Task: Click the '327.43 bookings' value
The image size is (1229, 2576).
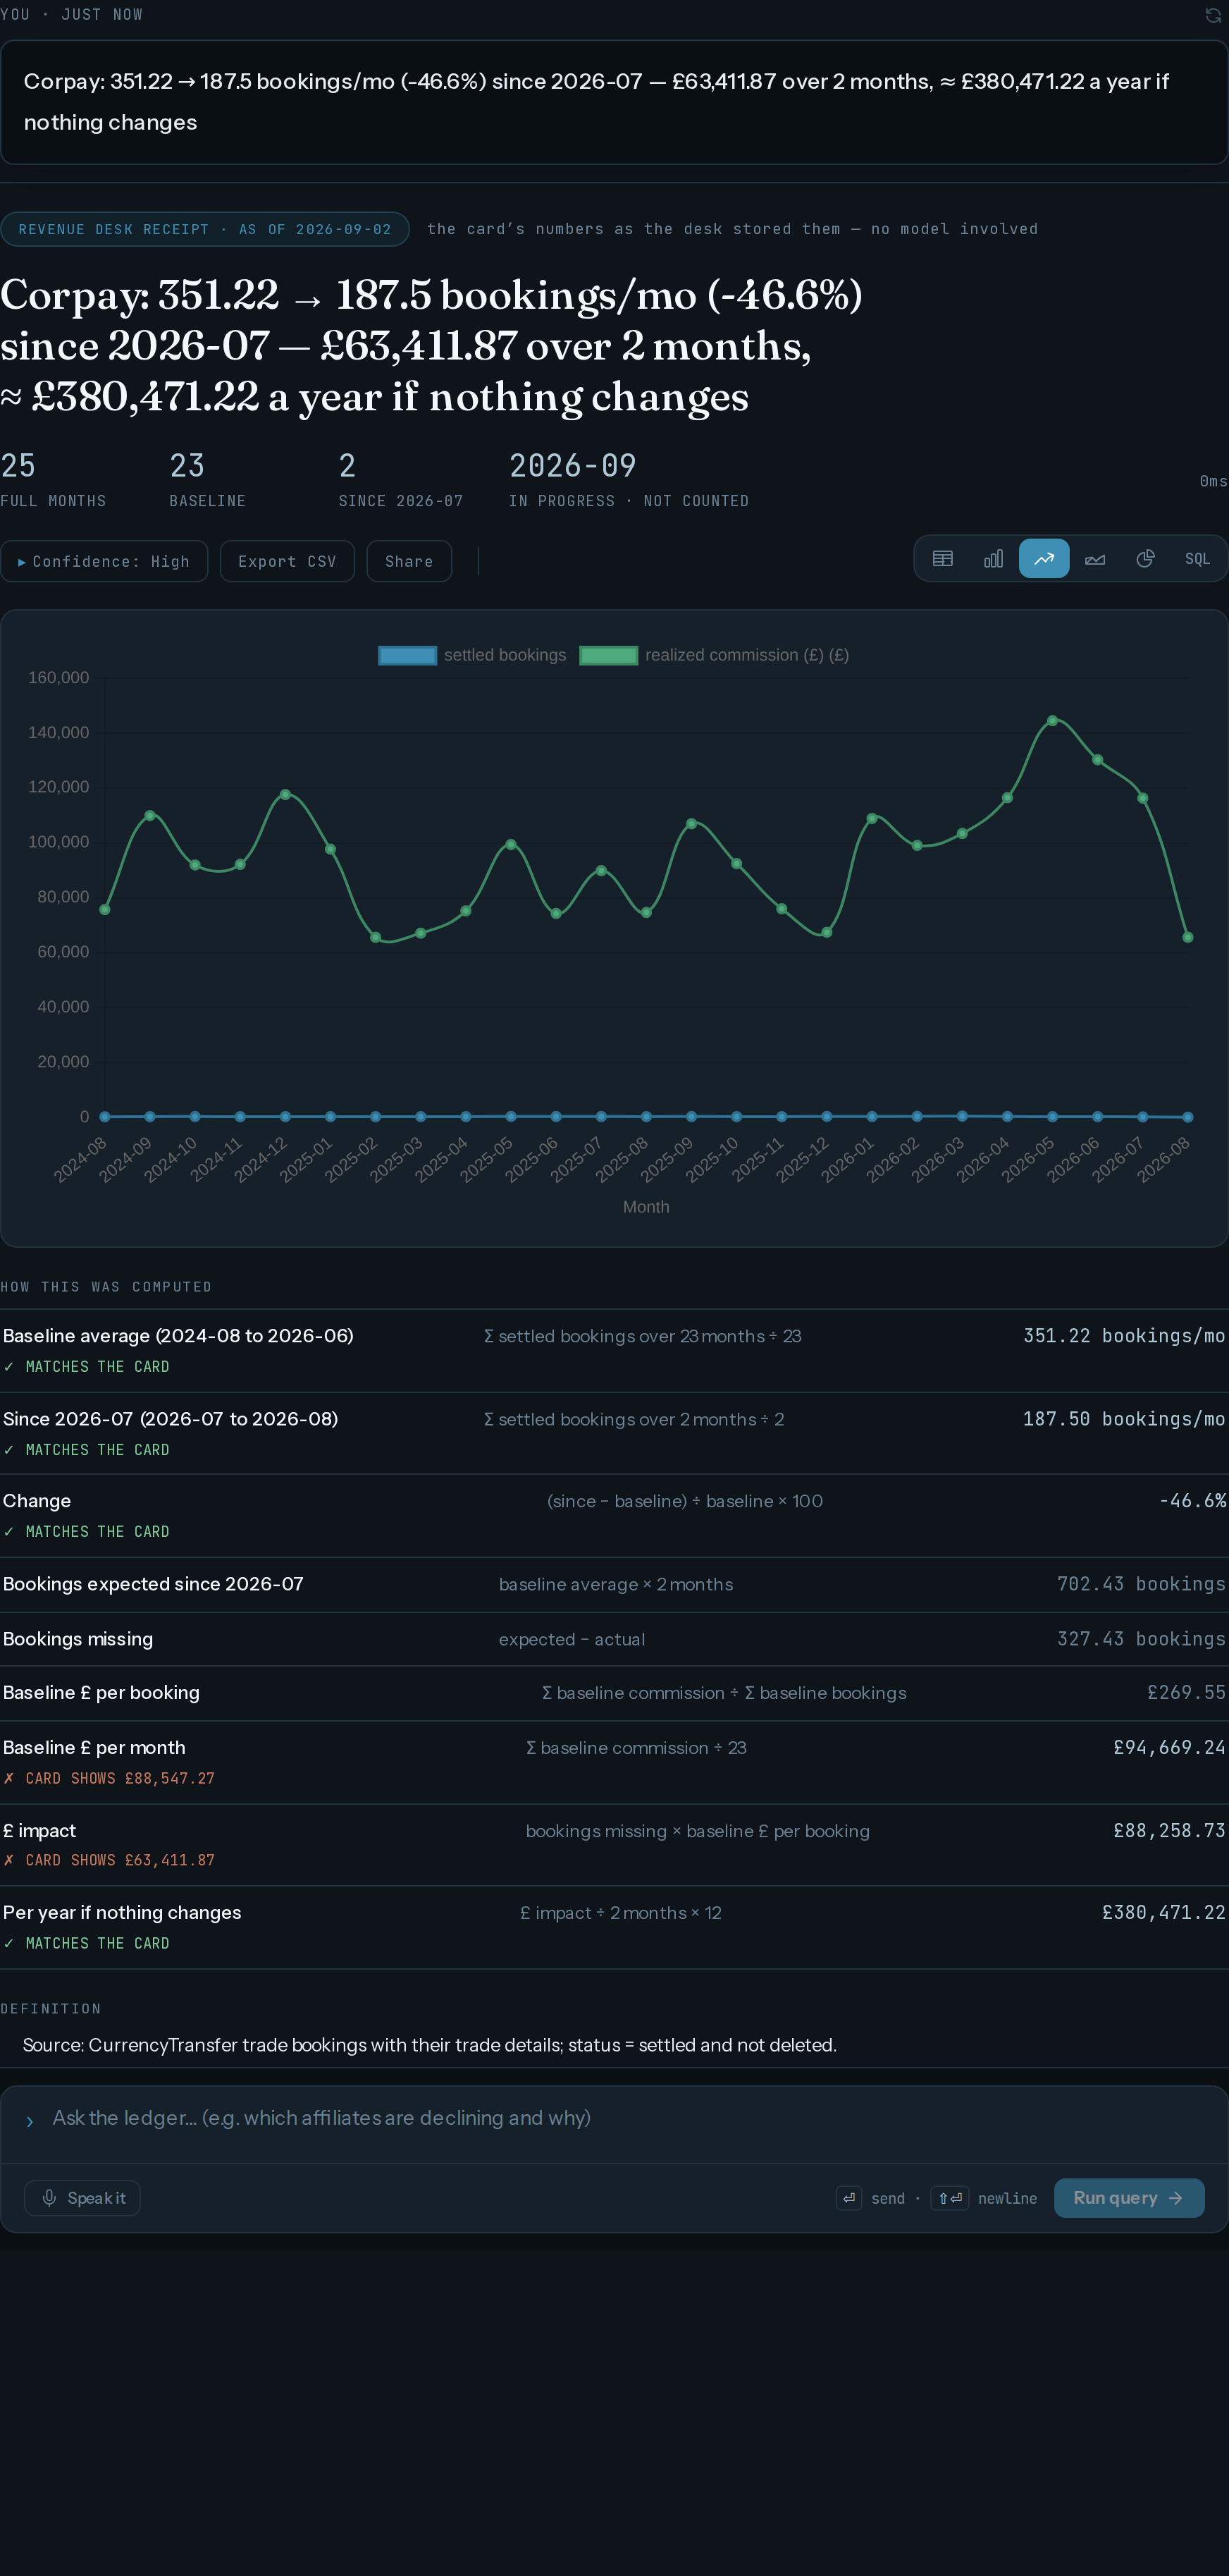Action: (1141, 1639)
